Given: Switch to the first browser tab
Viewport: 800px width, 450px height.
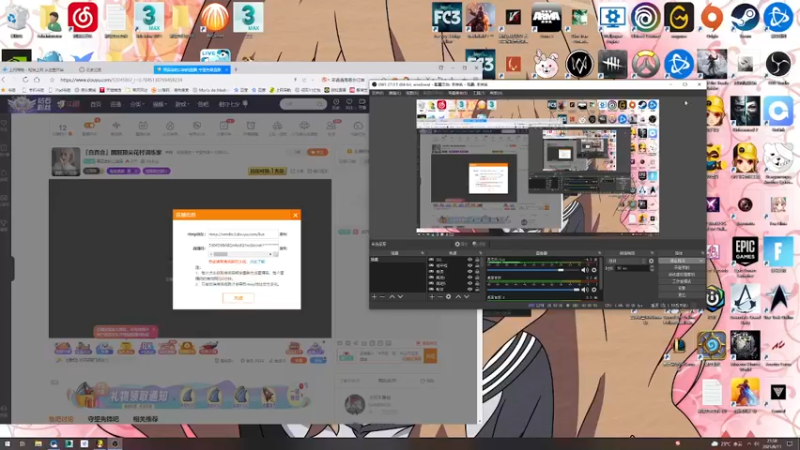Looking at the screenshot, I should click(x=36, y=69).
